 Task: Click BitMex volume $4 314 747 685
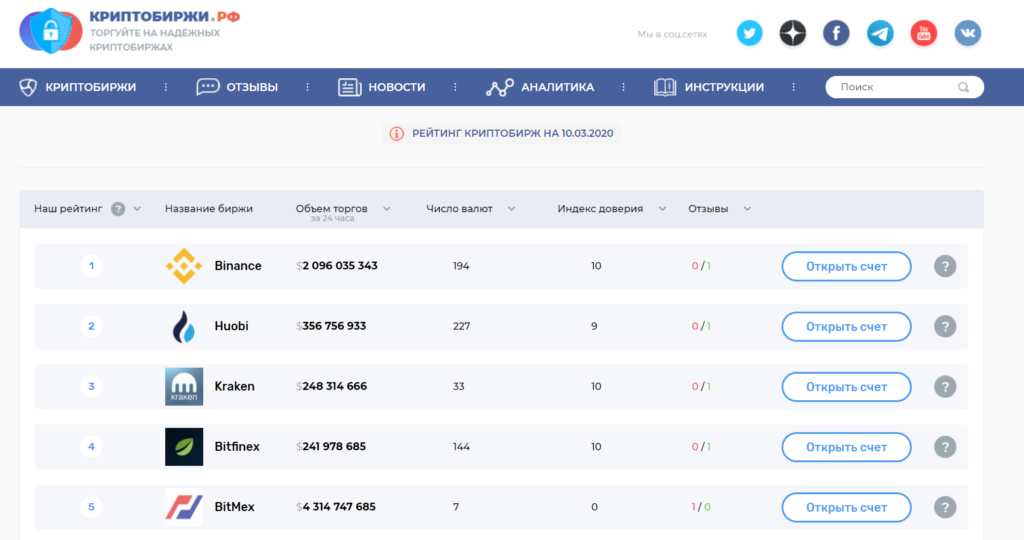tap(336, 507)
